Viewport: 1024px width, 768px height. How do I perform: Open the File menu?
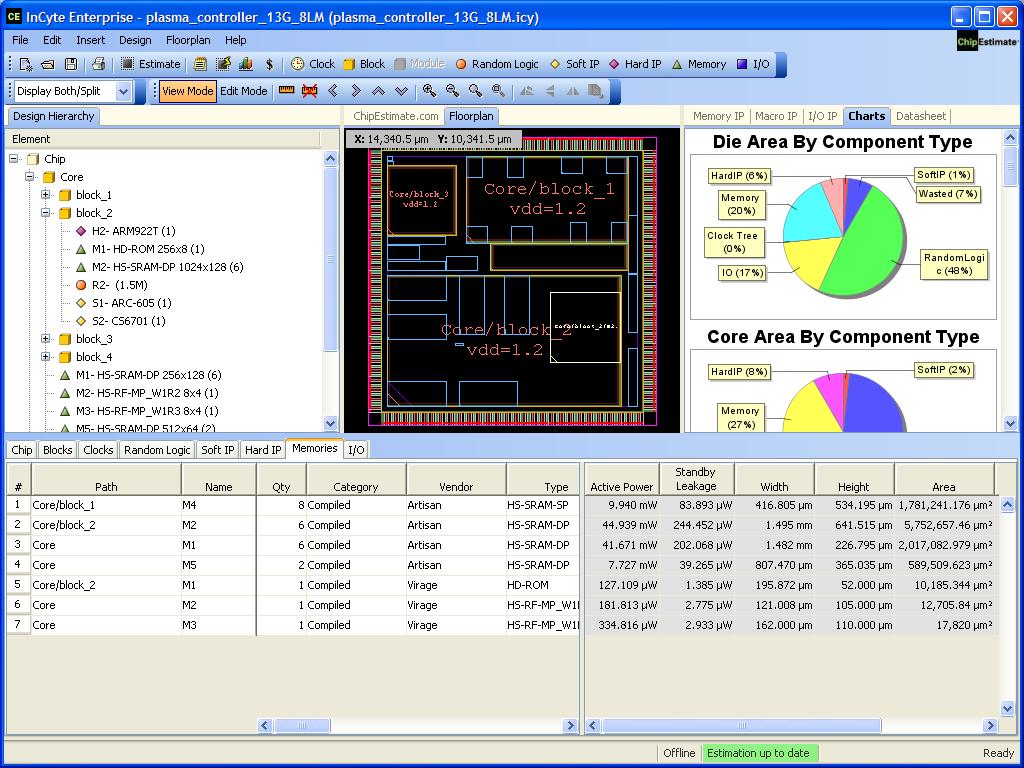pos(20,40)
